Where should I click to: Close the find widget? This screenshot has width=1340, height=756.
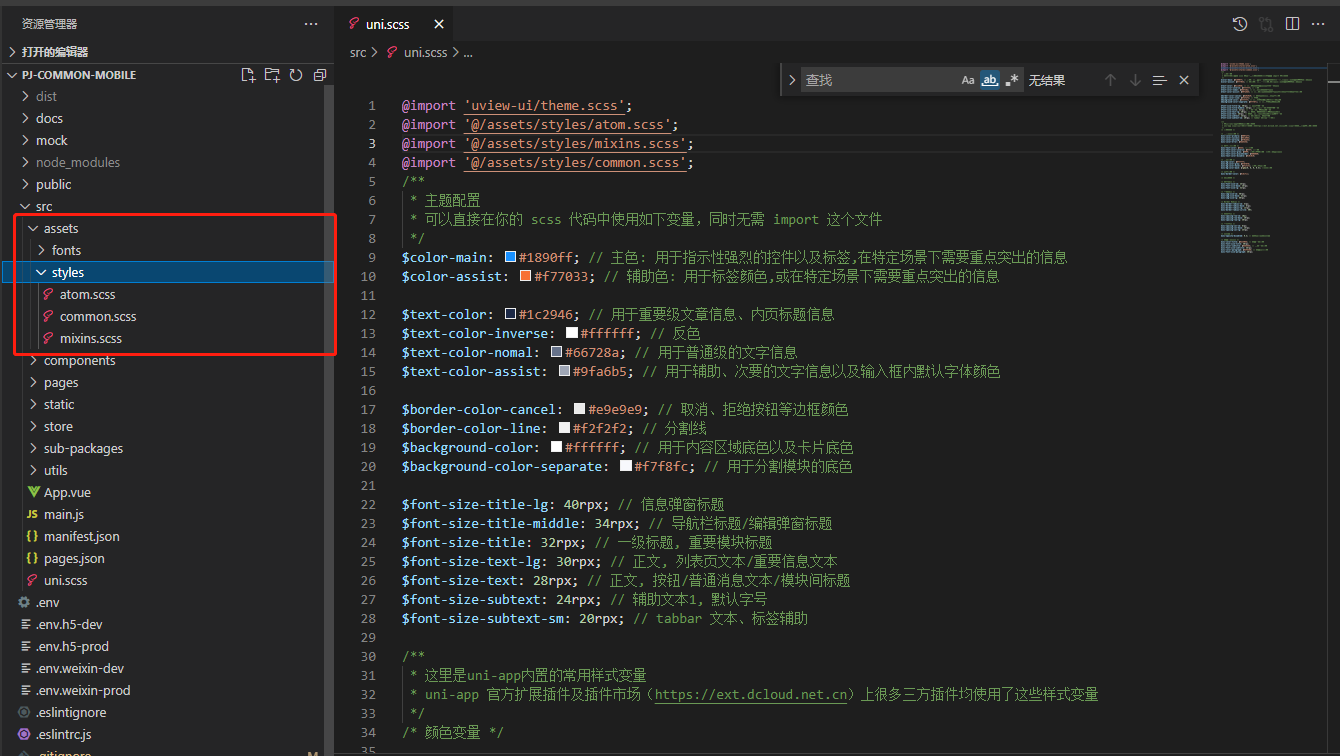(1184, 80)
